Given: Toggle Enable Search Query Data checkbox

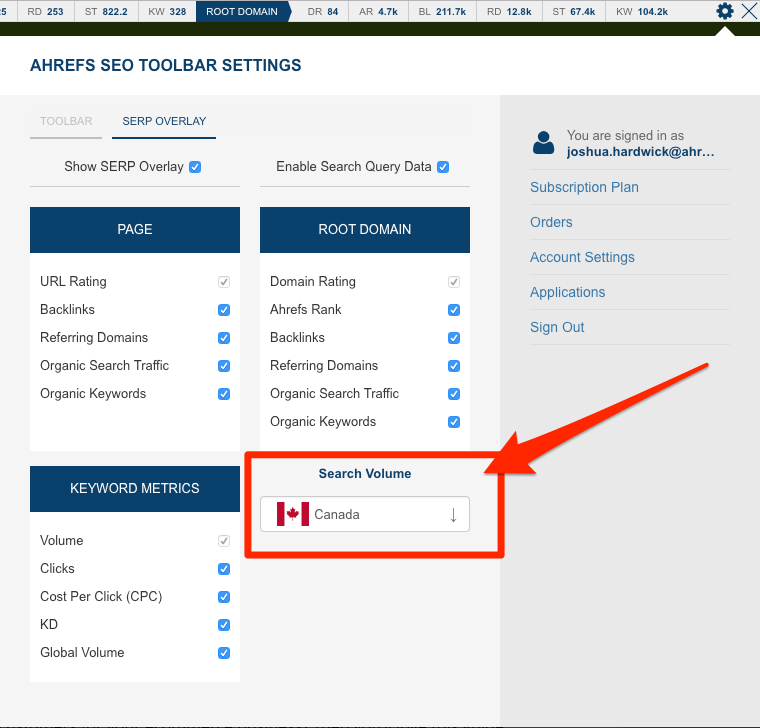Looking at the screenshot, I should (443, 167).
